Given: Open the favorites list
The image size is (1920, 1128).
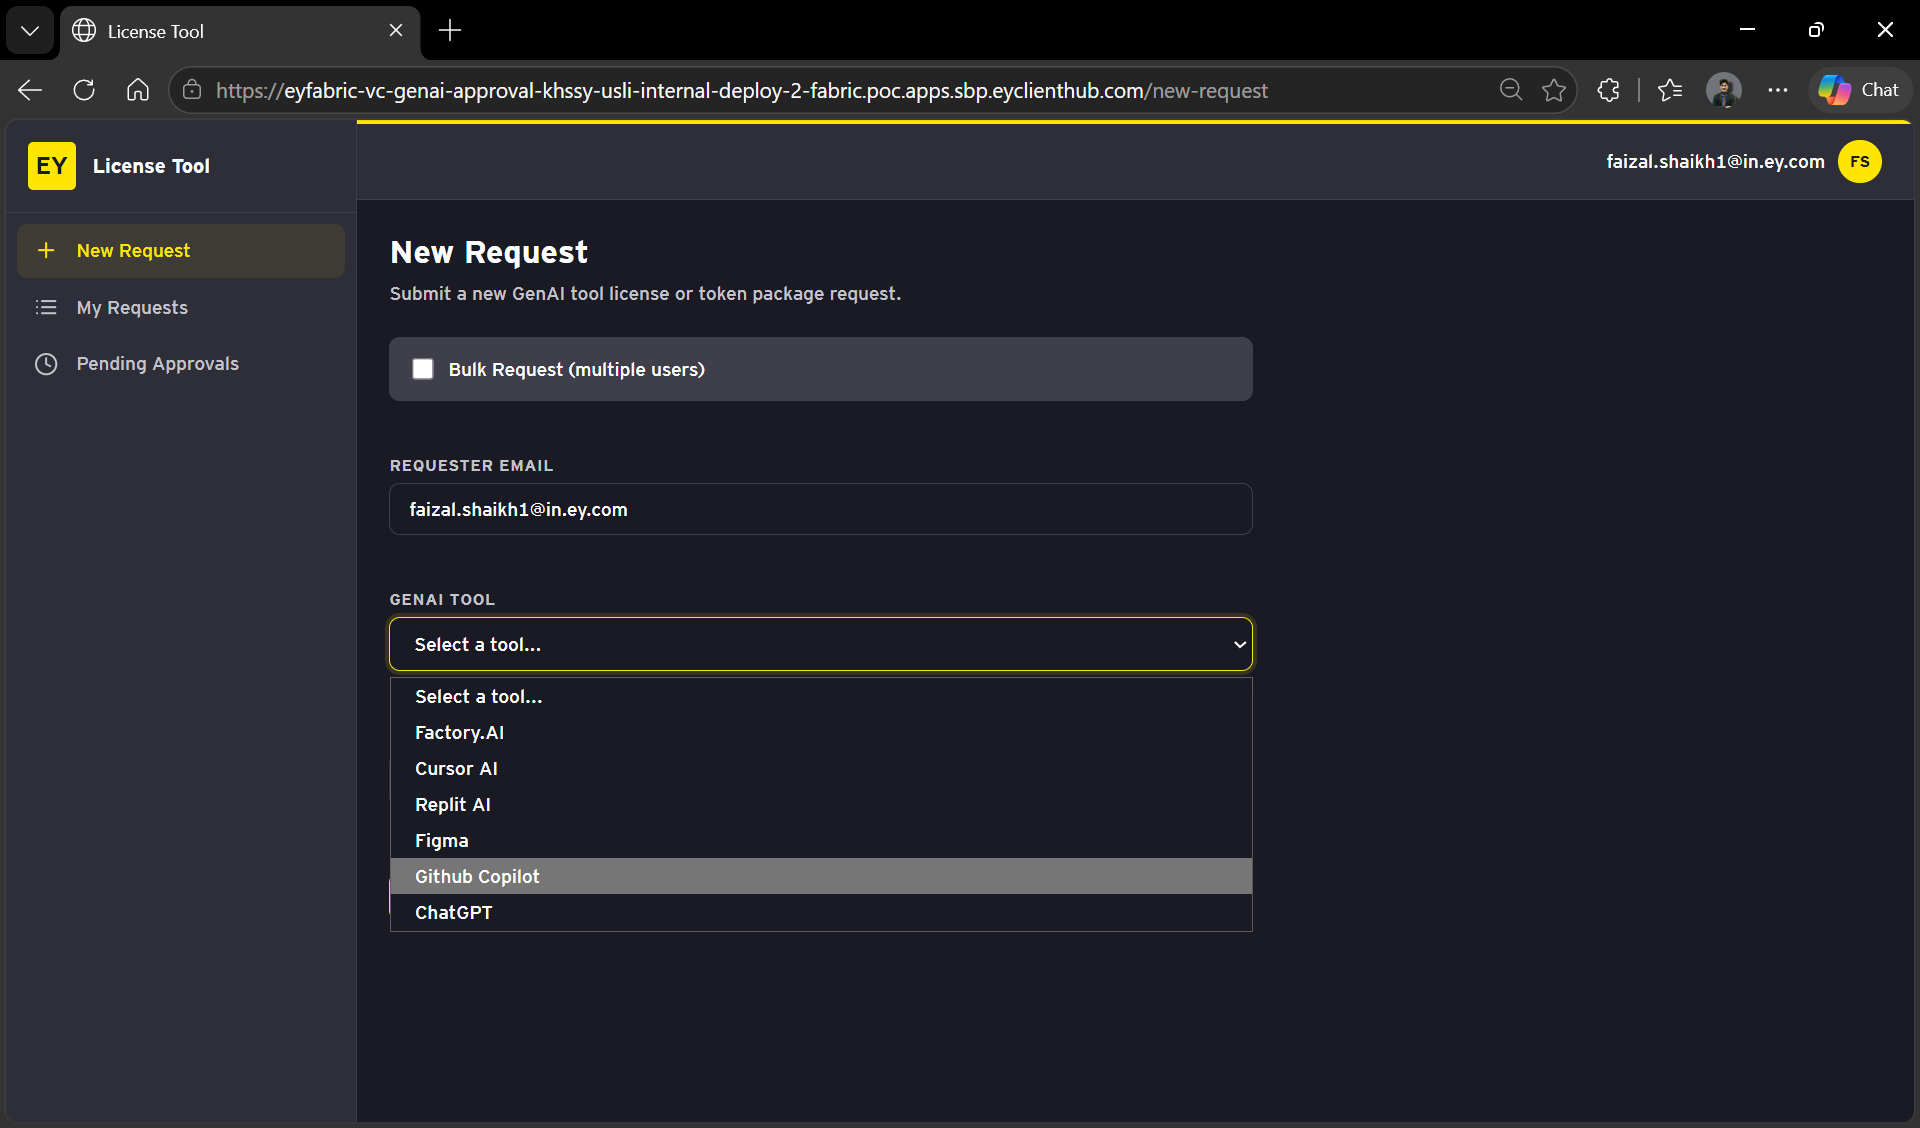Looking at the screenshot, I should (1670, 91).
